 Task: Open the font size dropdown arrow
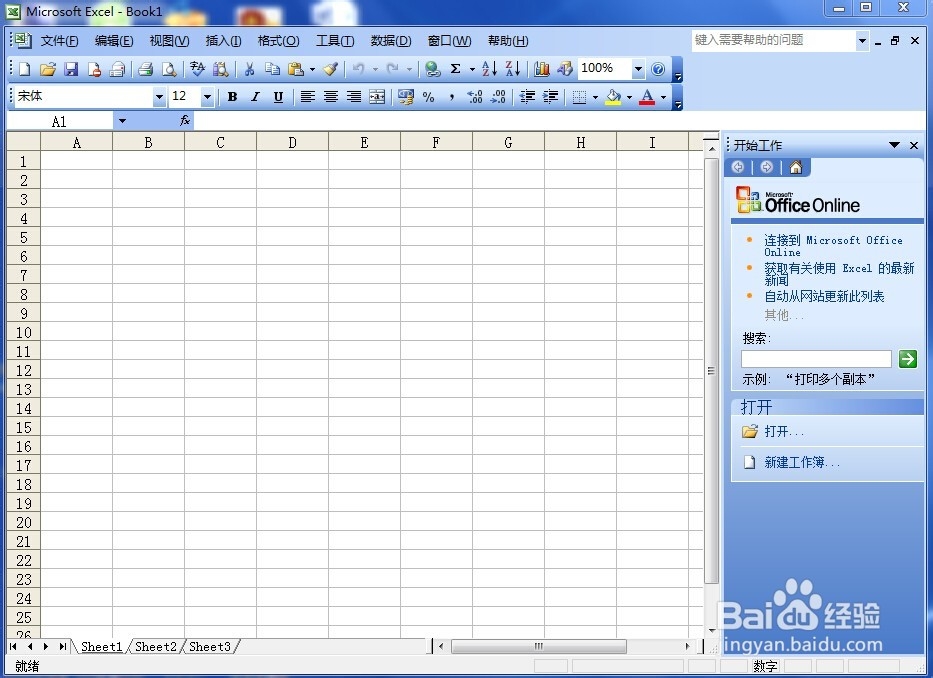[x=207, y=96]
